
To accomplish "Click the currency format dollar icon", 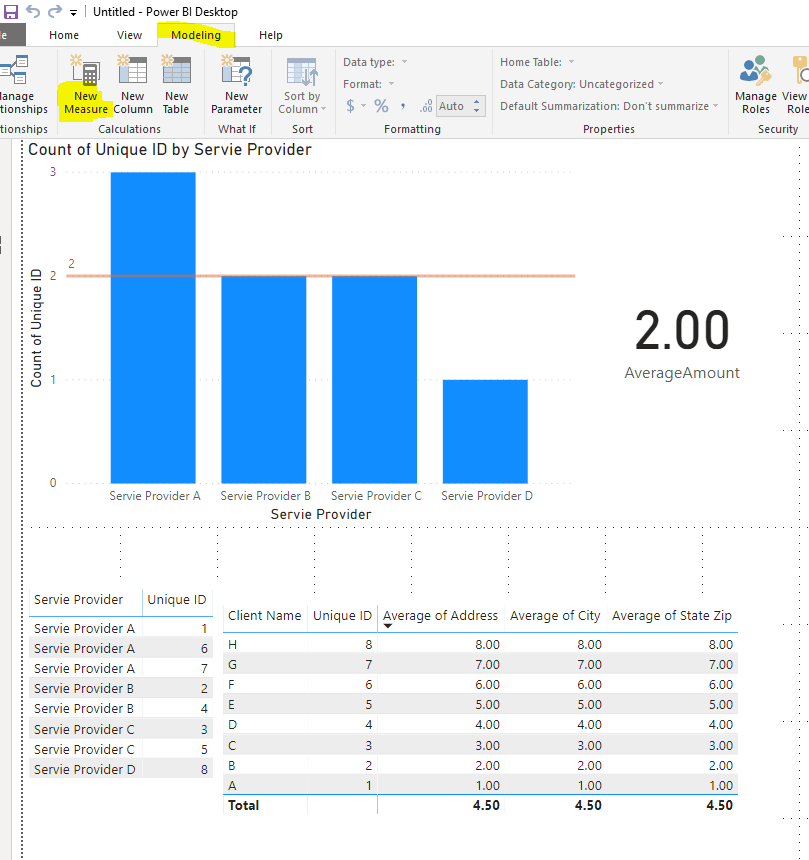I will point(350,105).
